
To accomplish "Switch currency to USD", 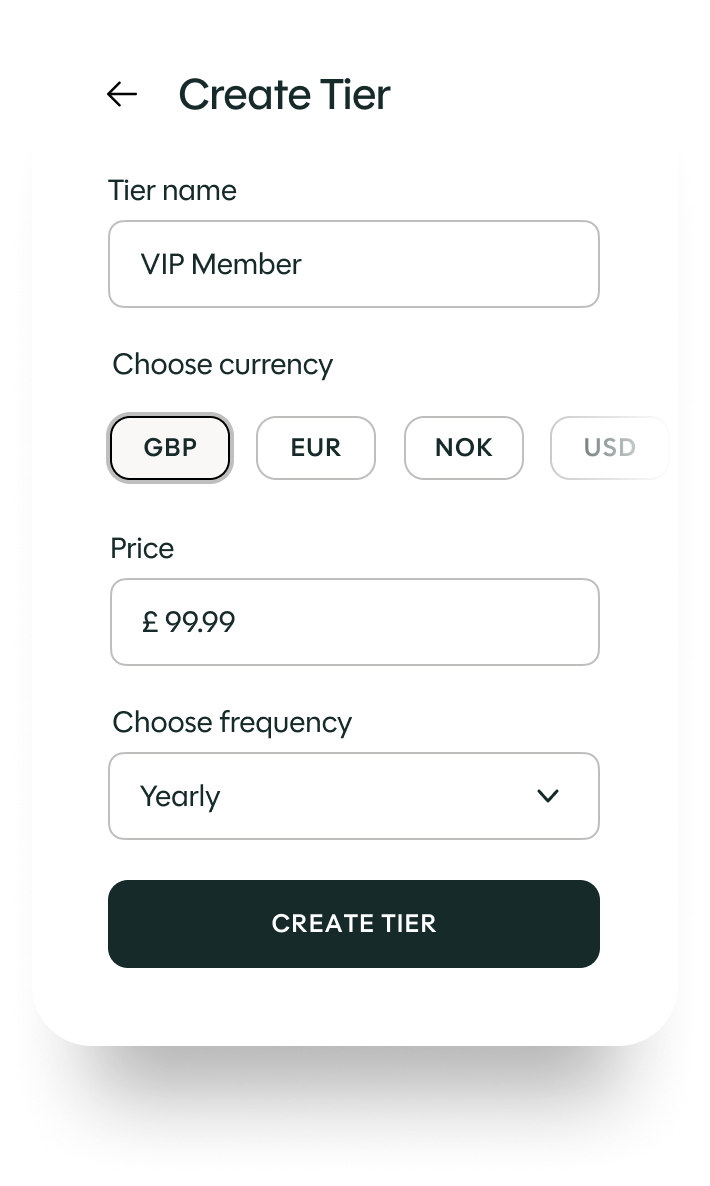I will pos(609,447).
